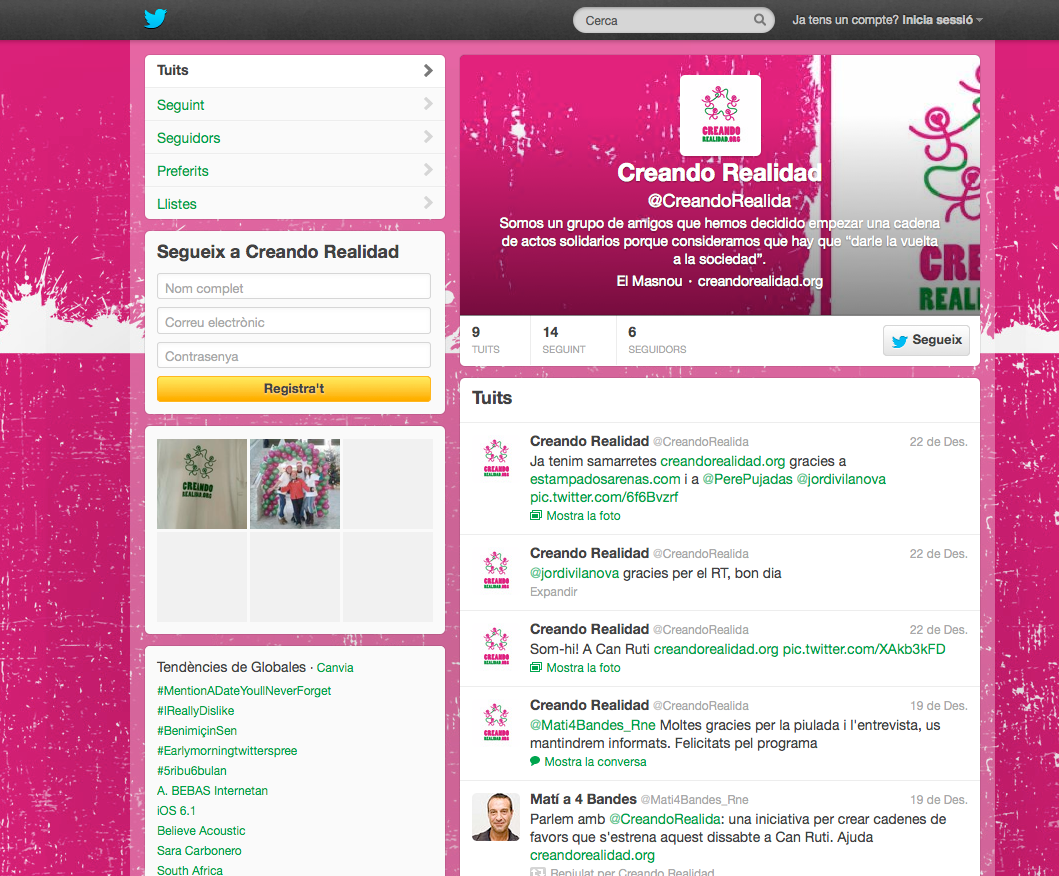Open the t-shirt logo photo thumbnail
This screenshot has width=1059, height=876.
click(x=202, y=484)
